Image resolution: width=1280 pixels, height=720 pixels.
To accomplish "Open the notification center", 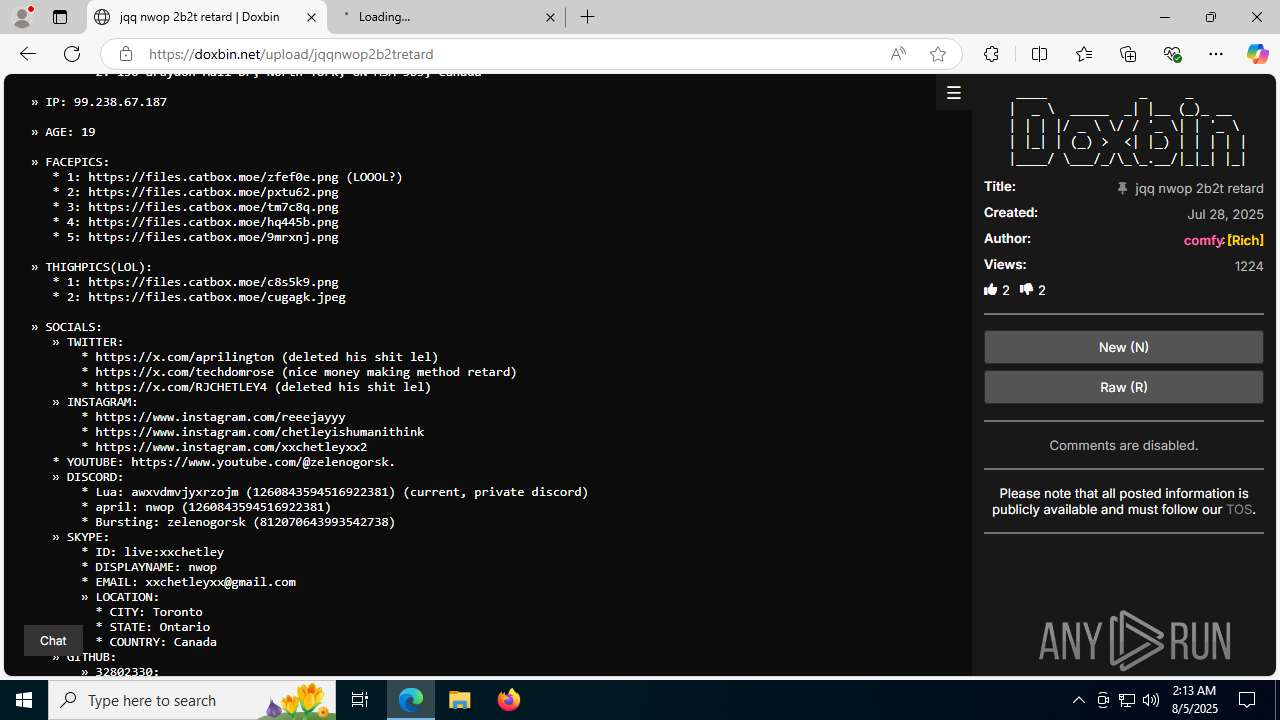I will (1248, 700).
